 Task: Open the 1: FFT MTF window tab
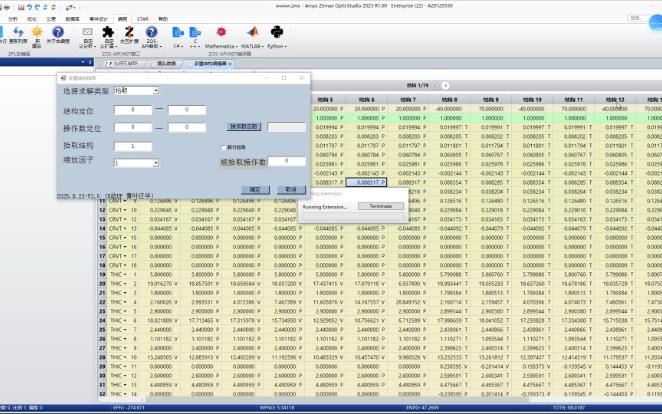pyautogui.click(x=122, y=64)
